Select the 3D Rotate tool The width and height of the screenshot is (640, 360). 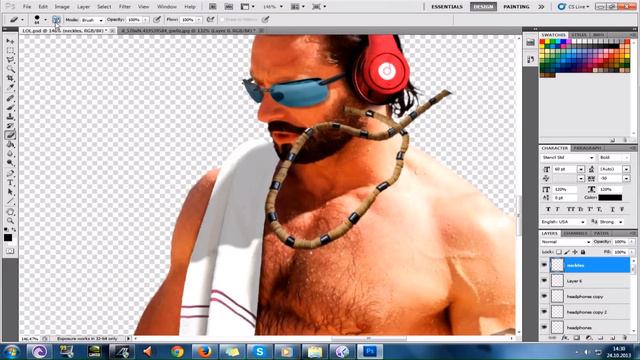point(10,212)
